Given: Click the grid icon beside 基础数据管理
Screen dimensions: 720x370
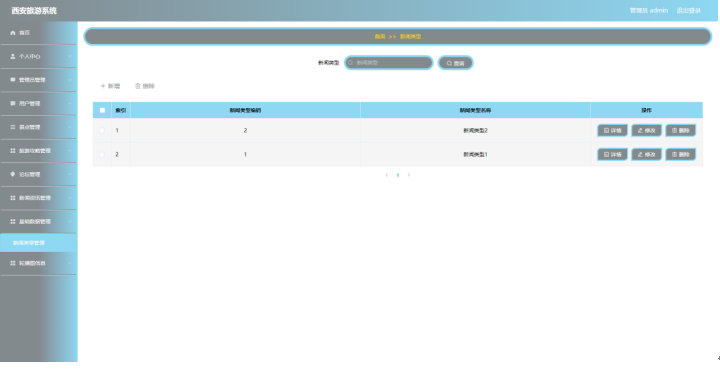Looking at the screenshot, I should pos(13,221).
